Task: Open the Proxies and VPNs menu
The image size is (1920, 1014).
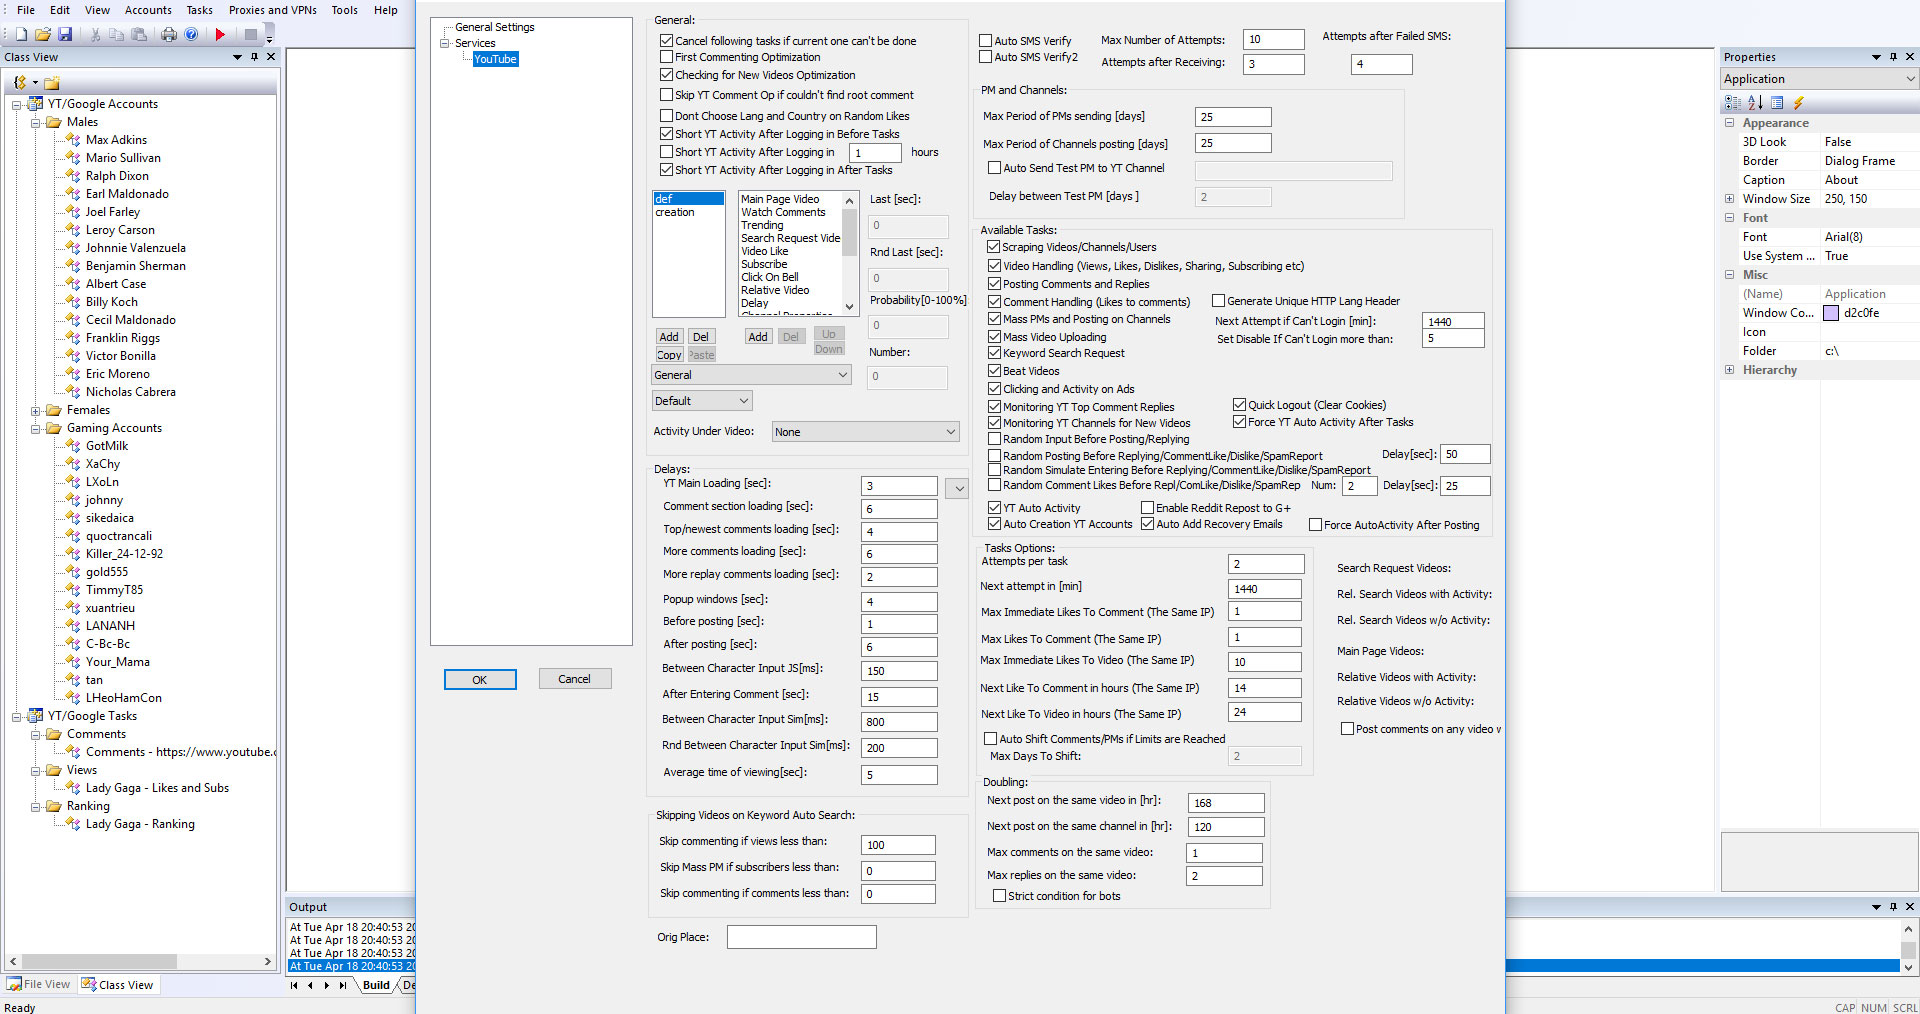Action: [272, 10]
